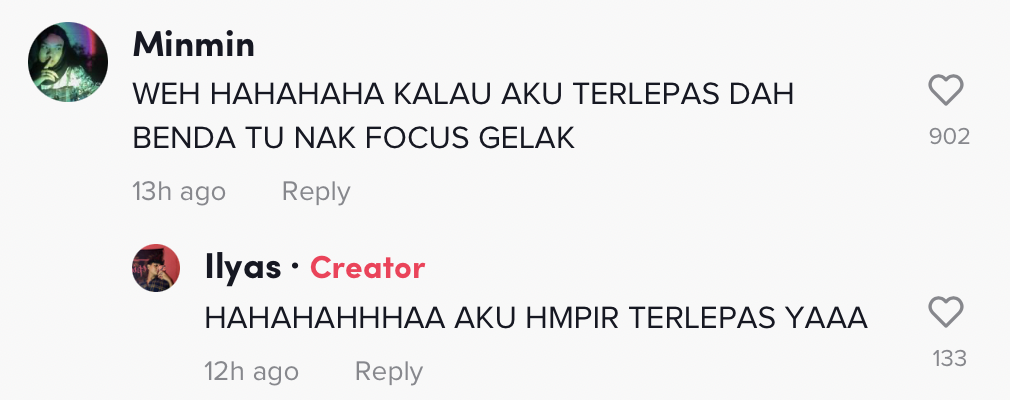The width and height of the screenshot is (1010, 400).
Task: Select Ilyas's HAHAHAHHHAA reply text
Action: coord(536,318)
